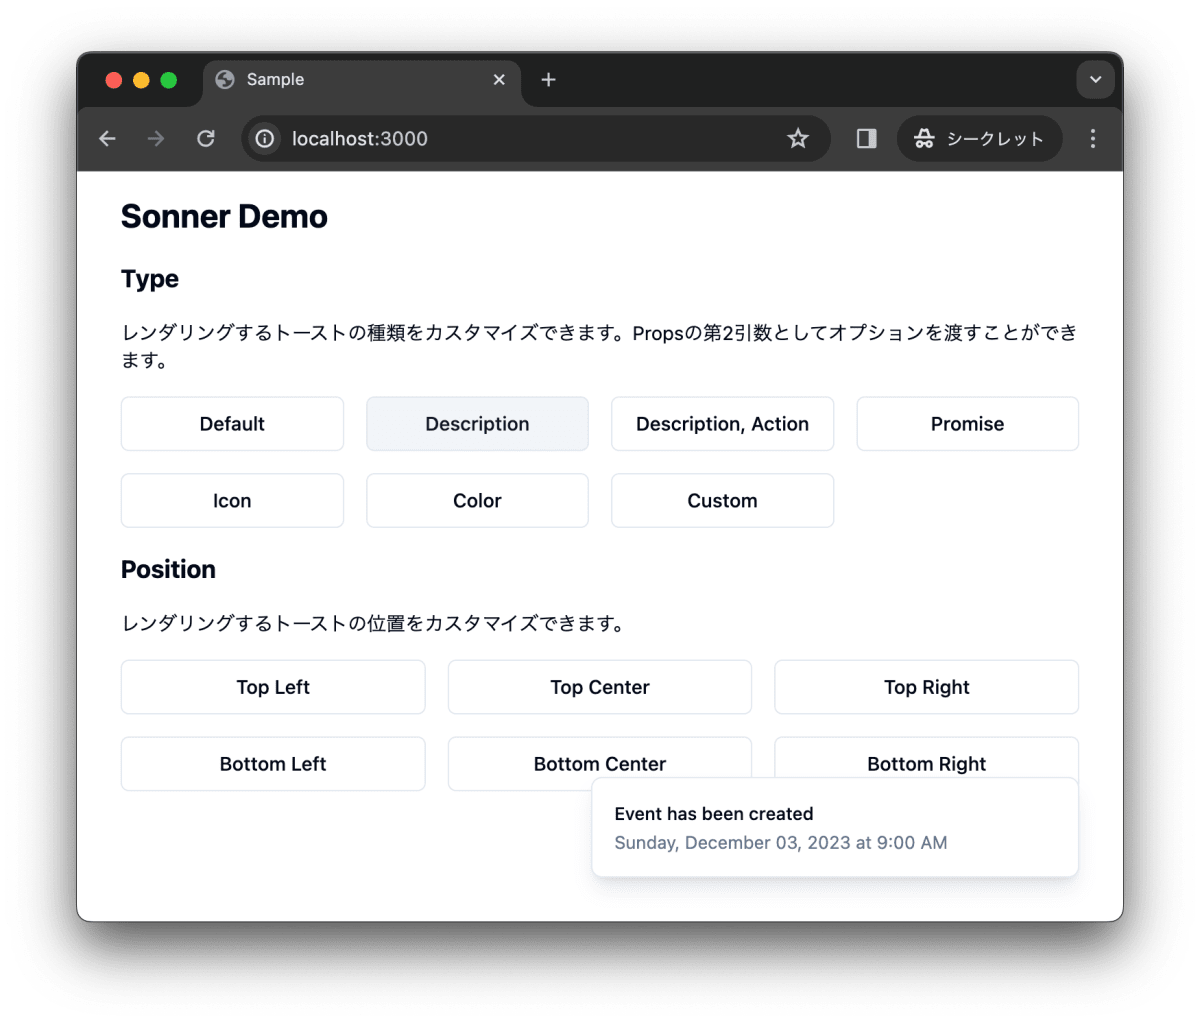Click the localhost:3000 address bar

[536, 139]
